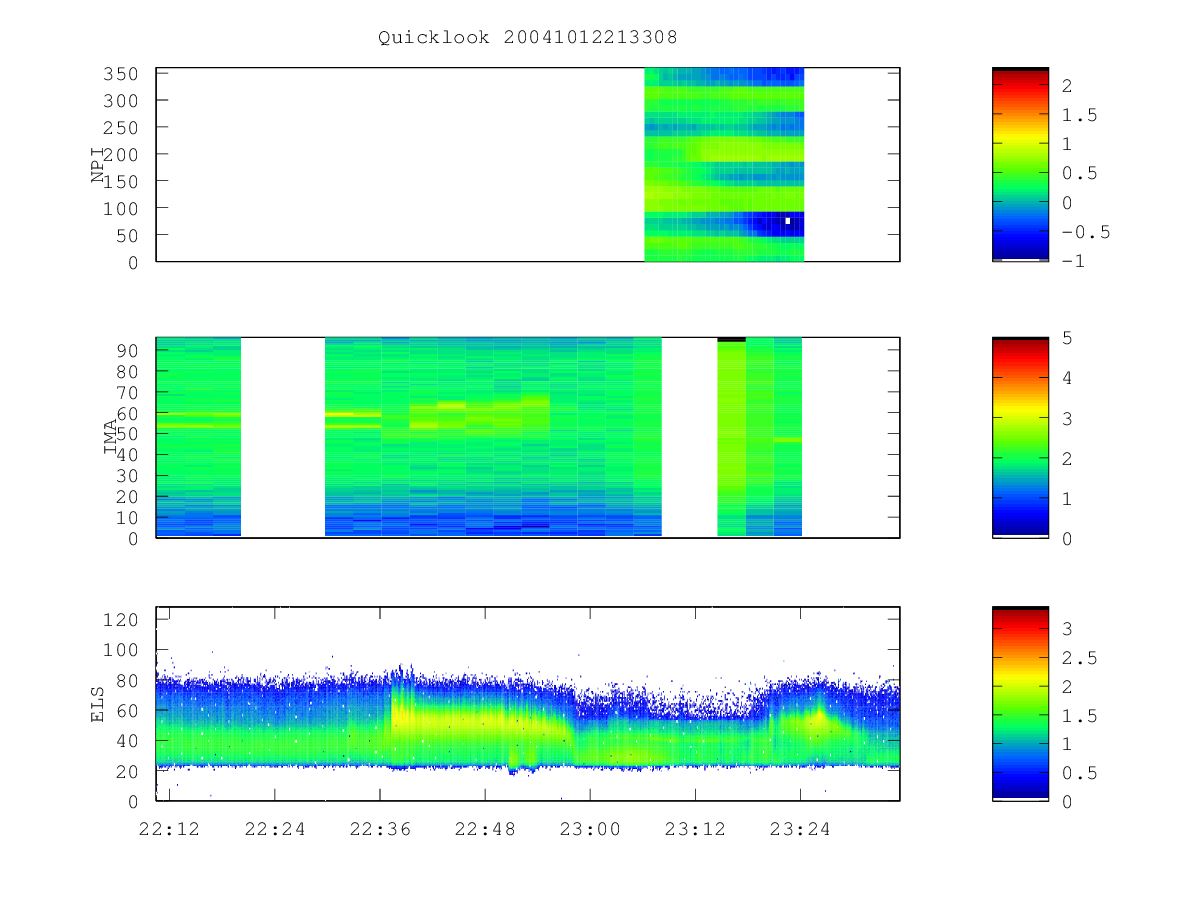
Task: Click the 4 value on IMA colorbar
Action: pos(1067,378)
